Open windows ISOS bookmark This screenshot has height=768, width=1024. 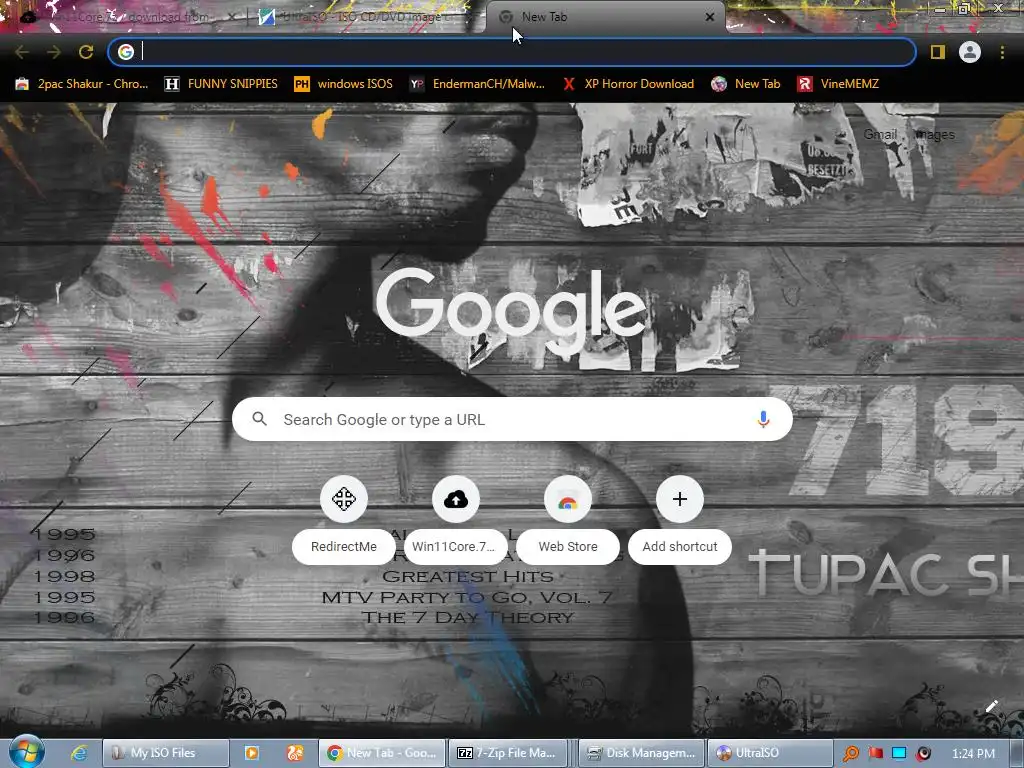344,84
